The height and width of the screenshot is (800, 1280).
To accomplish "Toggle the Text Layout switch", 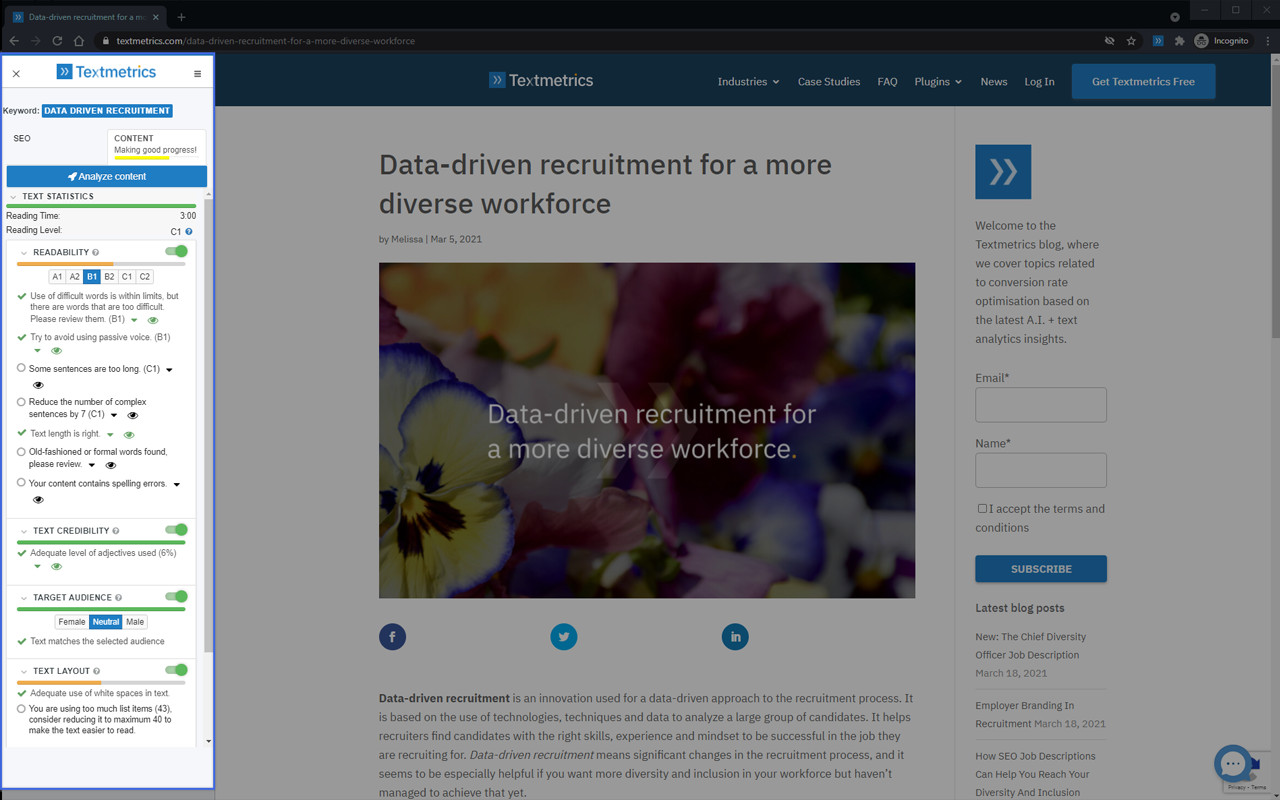I will (x=176, y=670).
